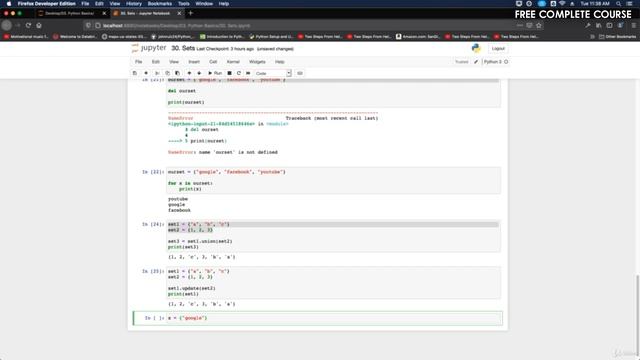The image size is (640, 360).
Task: Open the page actions ellipsis in the address bar
Action: click(x=519, y=25)
